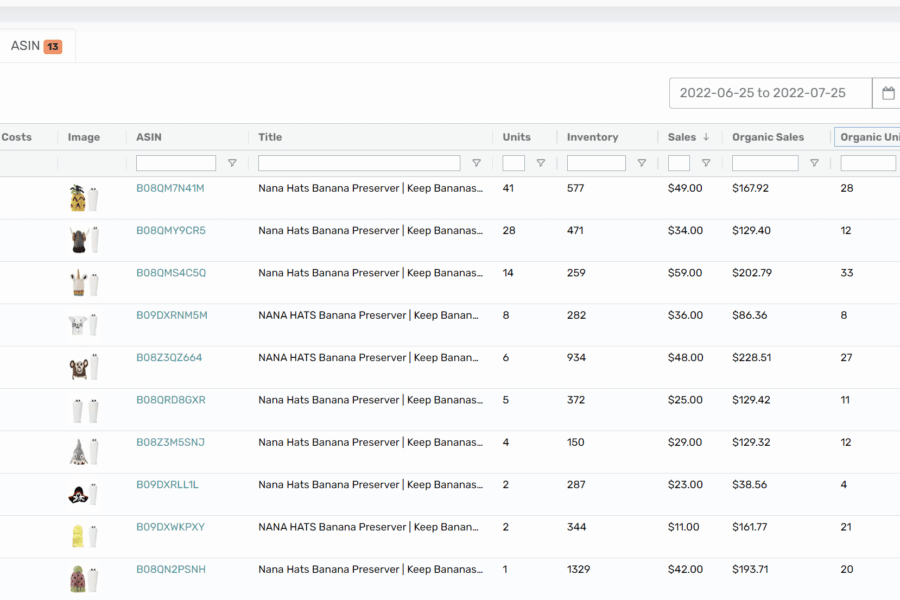Sort by the Organic Units column header
The image size is (900, 600).
tap(869, 137)
